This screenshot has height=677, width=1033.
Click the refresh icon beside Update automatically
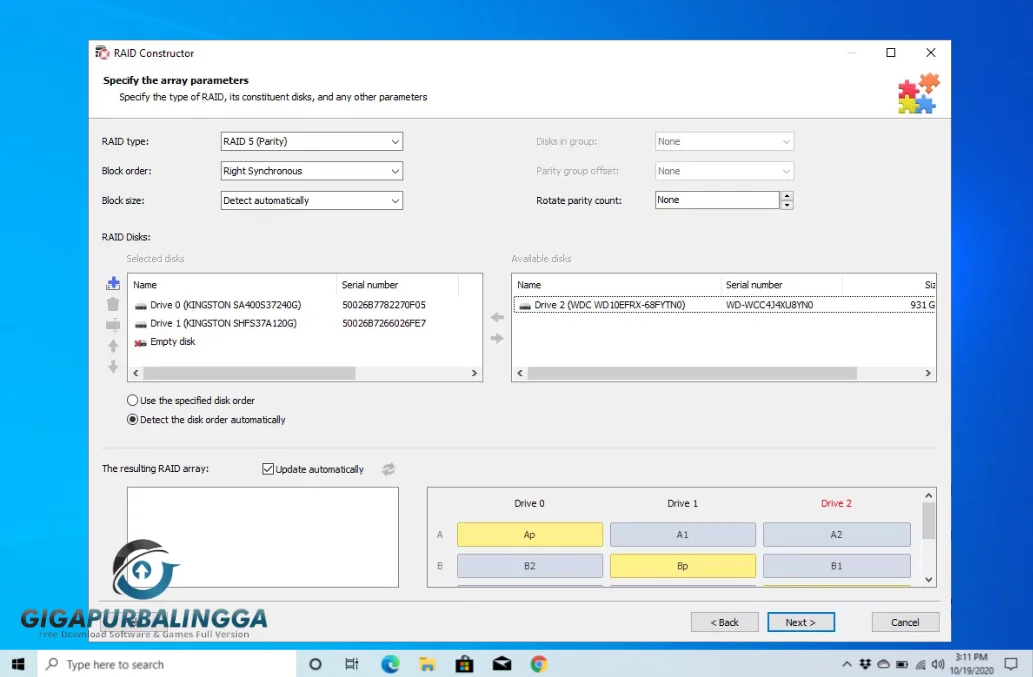[389, 469]
